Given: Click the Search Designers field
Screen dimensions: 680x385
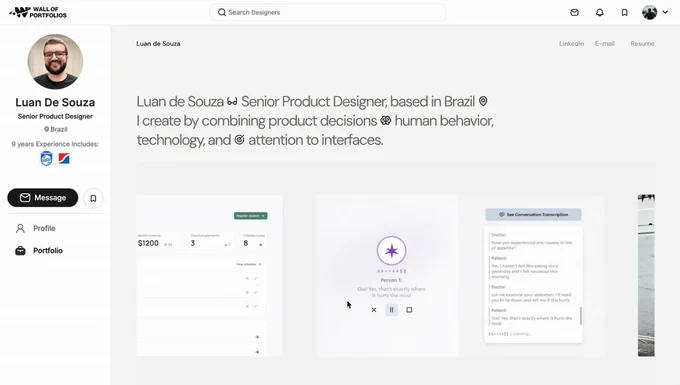Looking at the screenshot, I should tap(328, 12).
